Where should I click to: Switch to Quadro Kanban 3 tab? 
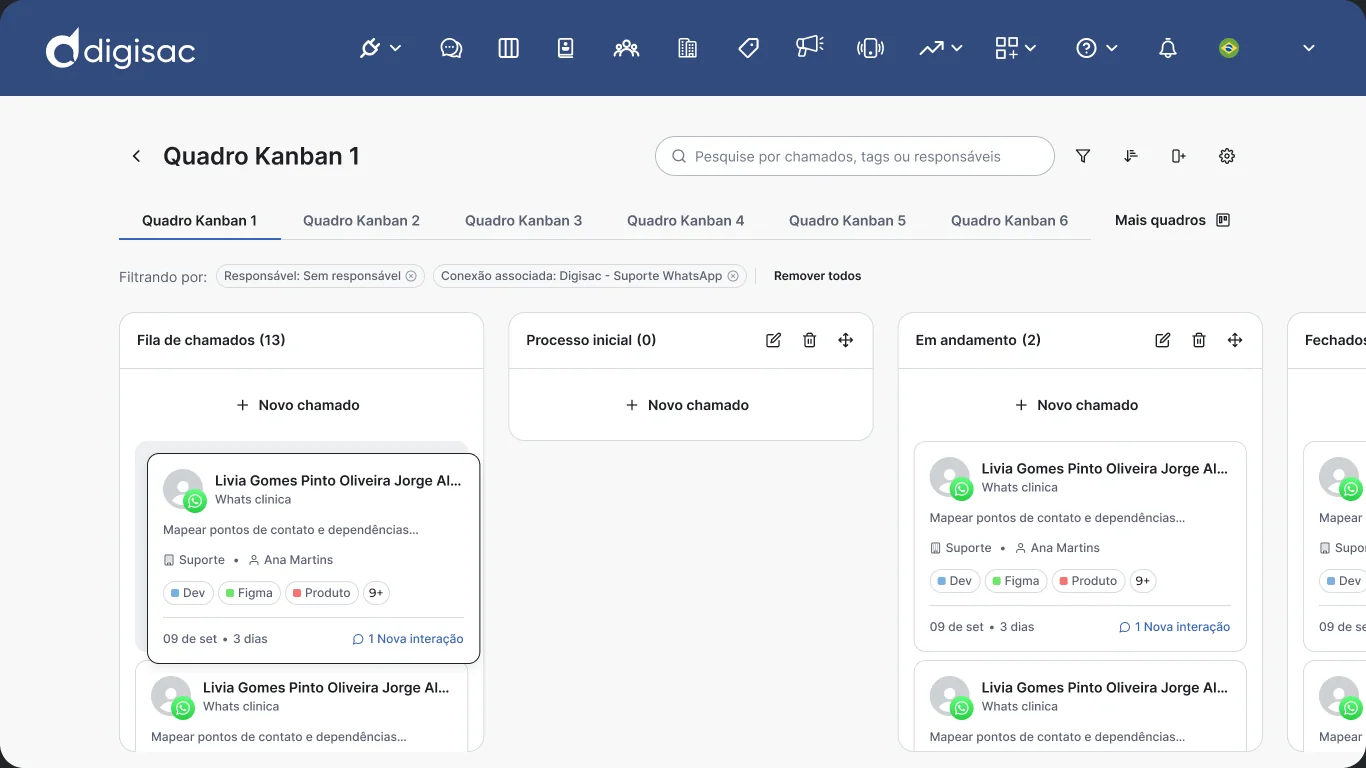pyautogui.click(x=523, y=221)
